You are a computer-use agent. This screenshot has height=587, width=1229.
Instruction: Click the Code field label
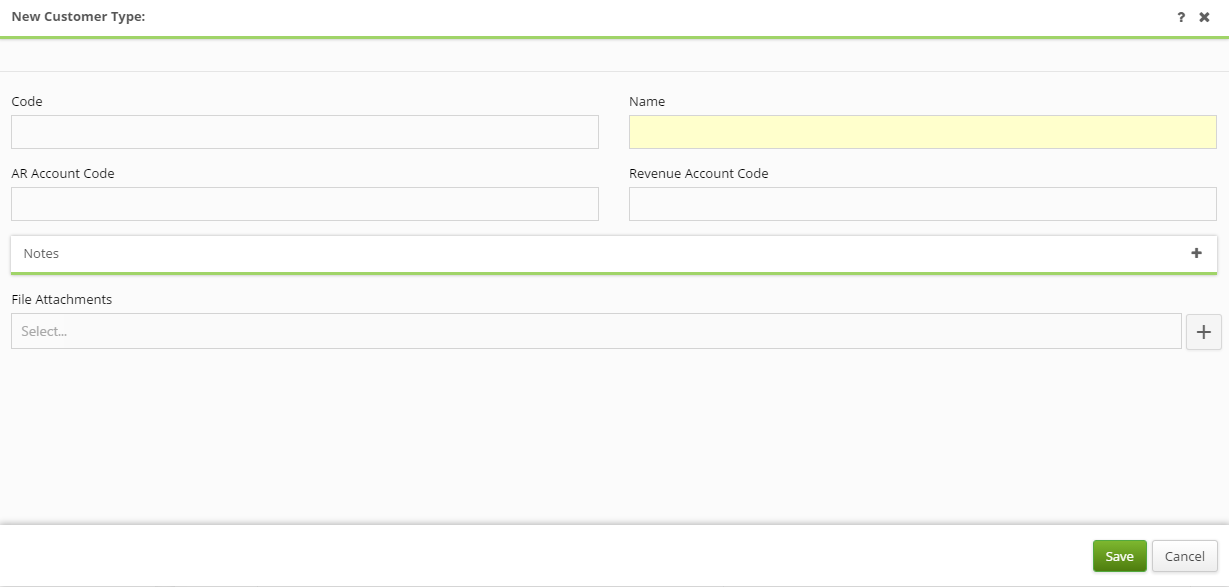[x=27, y=102]
